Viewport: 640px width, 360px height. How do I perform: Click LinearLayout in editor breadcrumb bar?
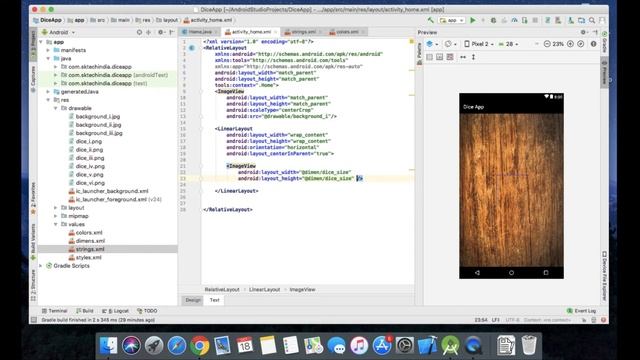click(264, 289)
